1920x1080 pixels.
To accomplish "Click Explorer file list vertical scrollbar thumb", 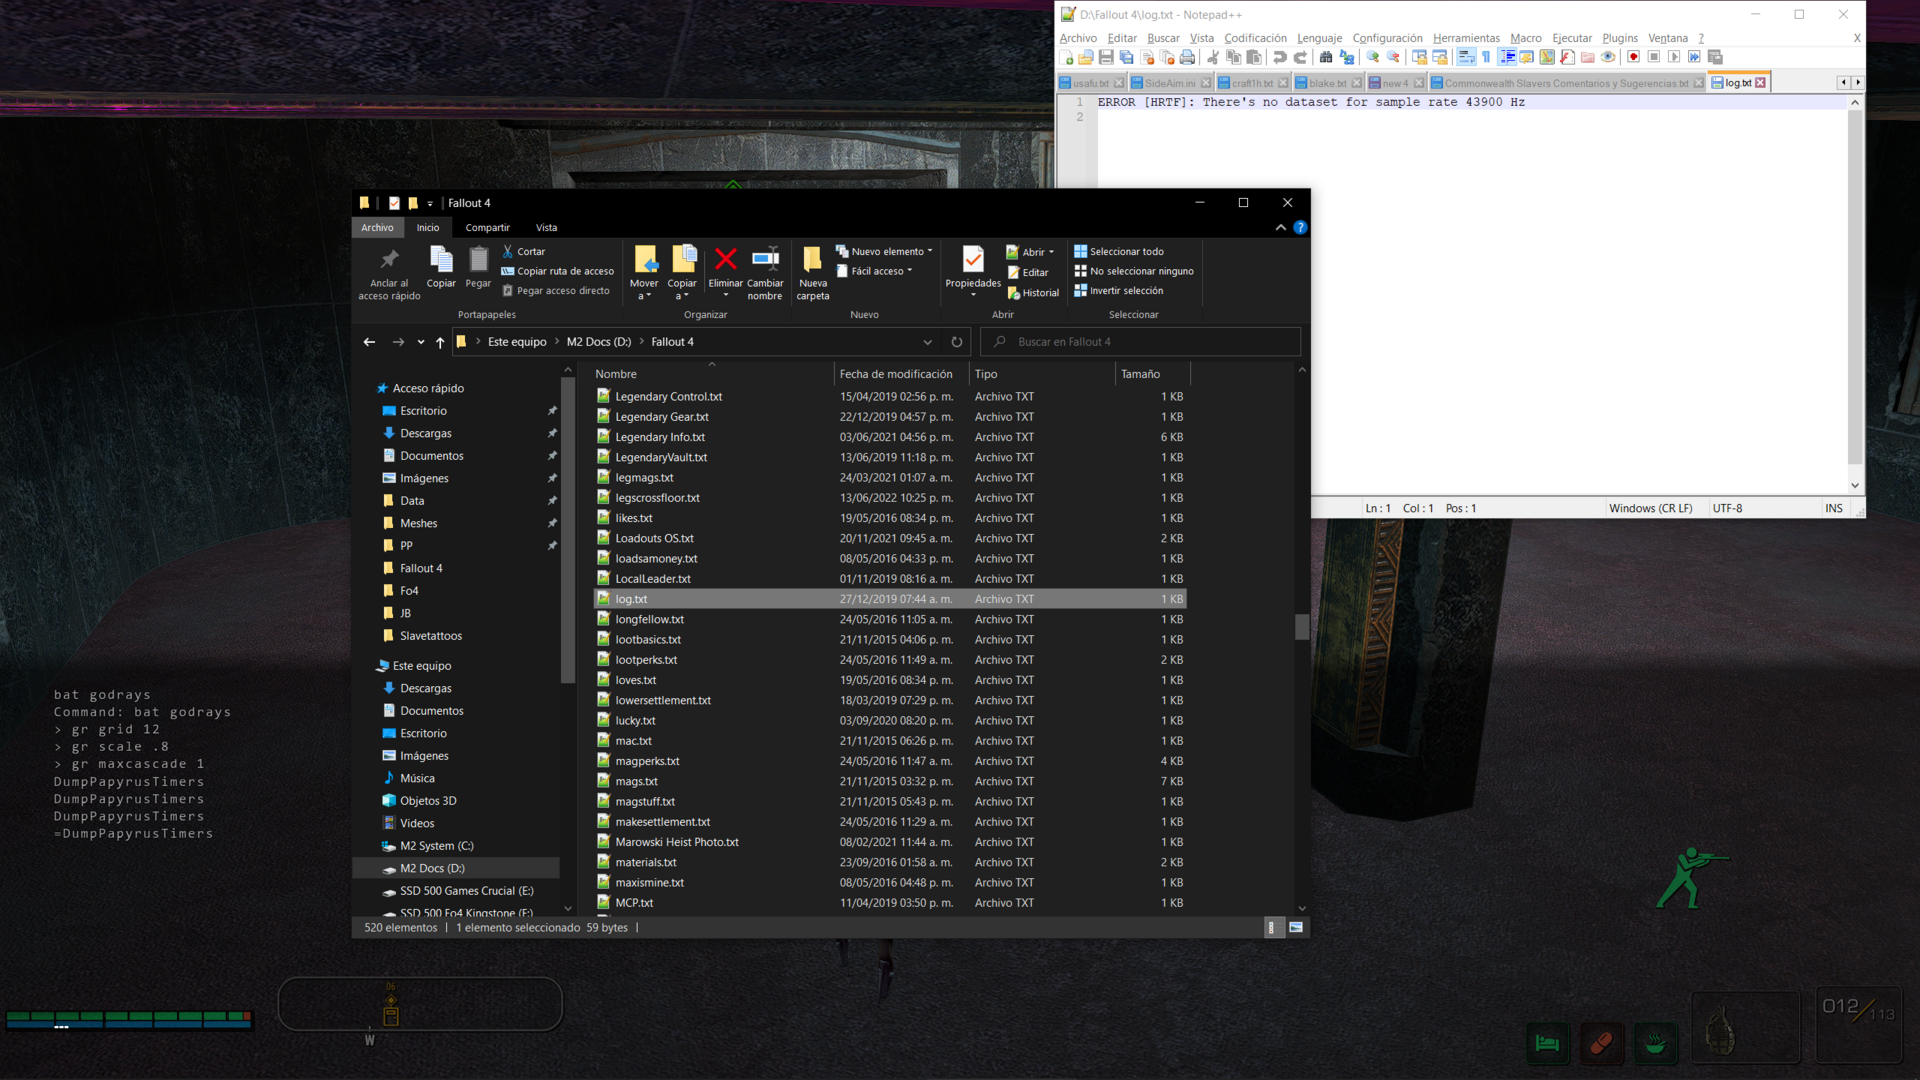I will (1302, 627).
